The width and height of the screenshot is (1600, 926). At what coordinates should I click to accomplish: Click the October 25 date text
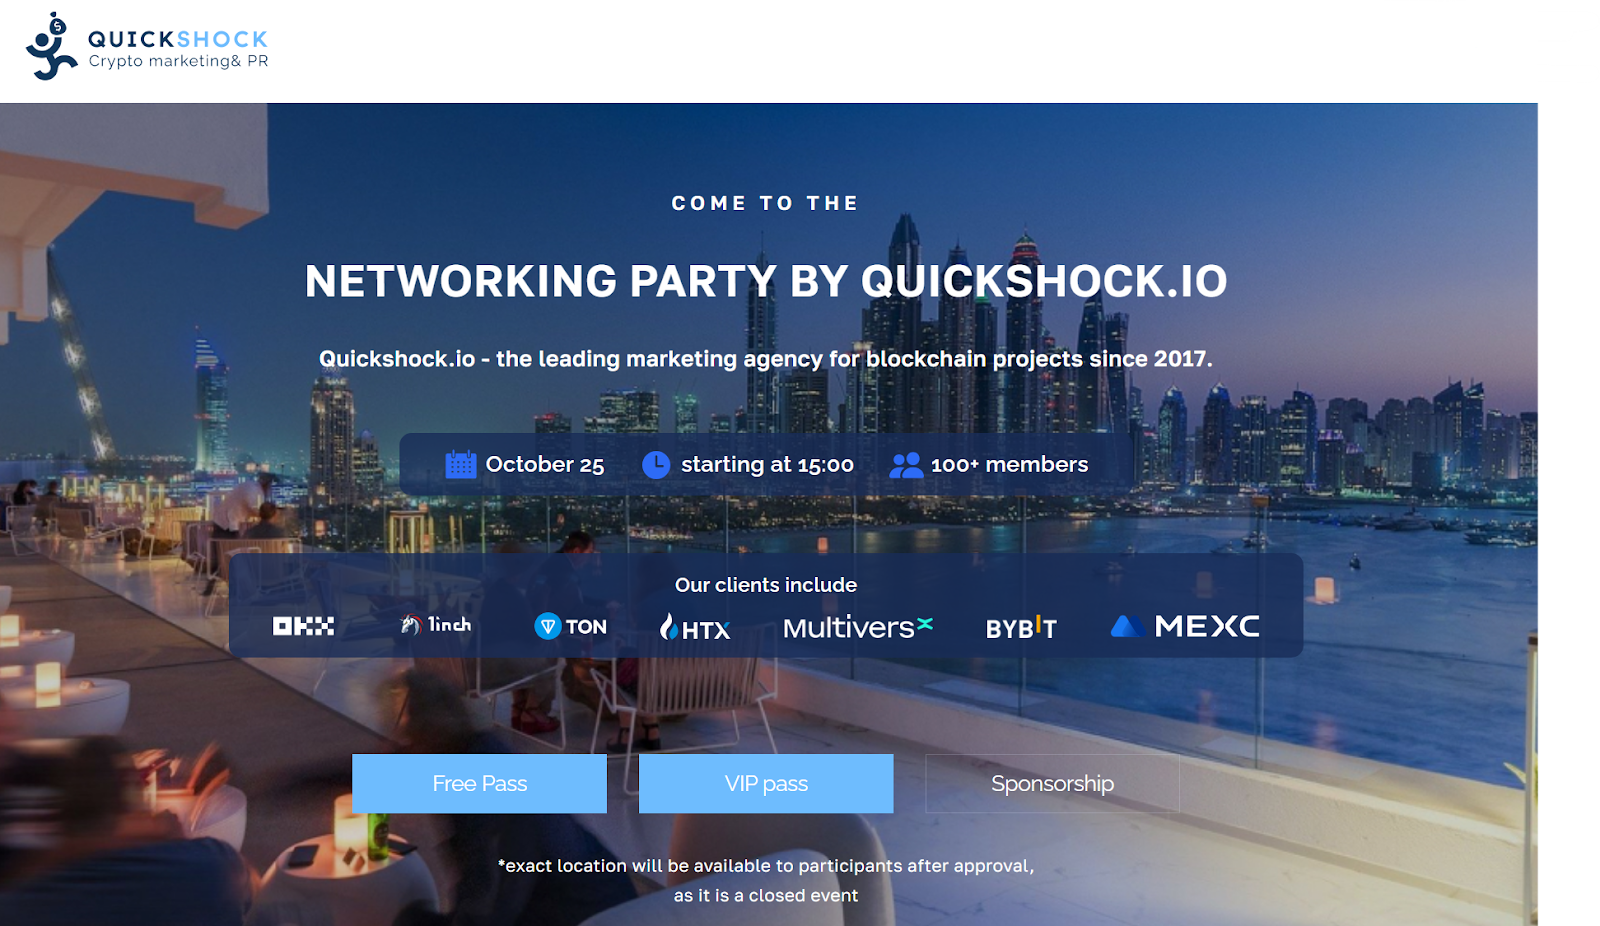pos(545,465)
